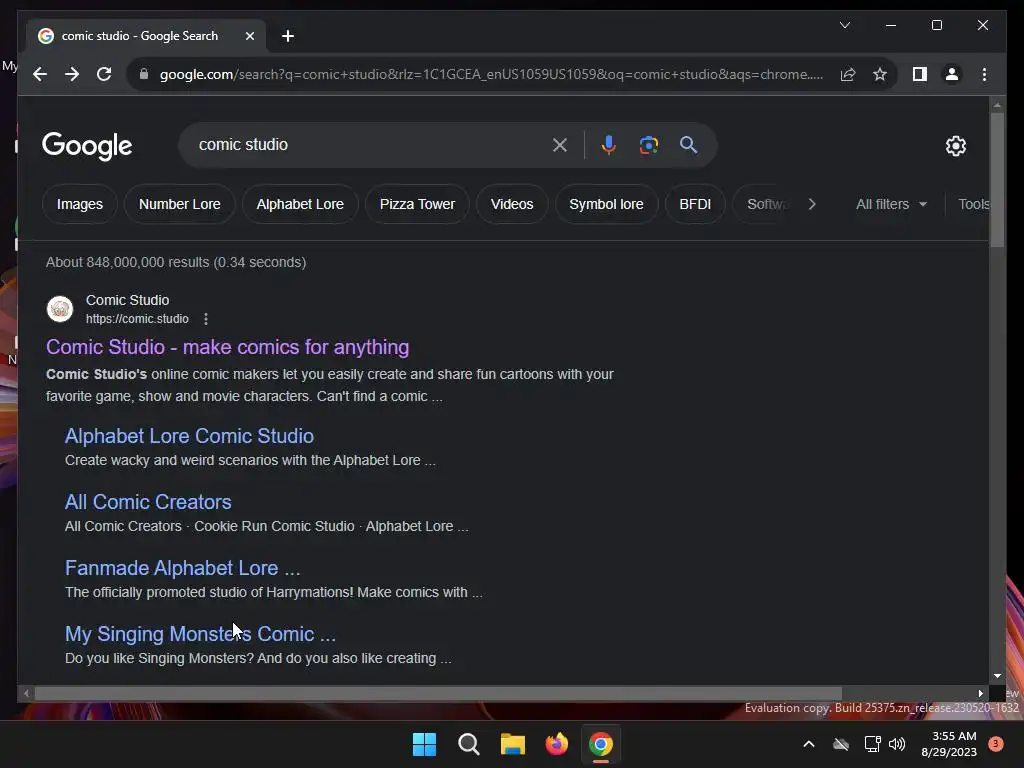The image size is (1024, 768).
Task: Share this page icon in address bar
Action: [x=848, y=74]
